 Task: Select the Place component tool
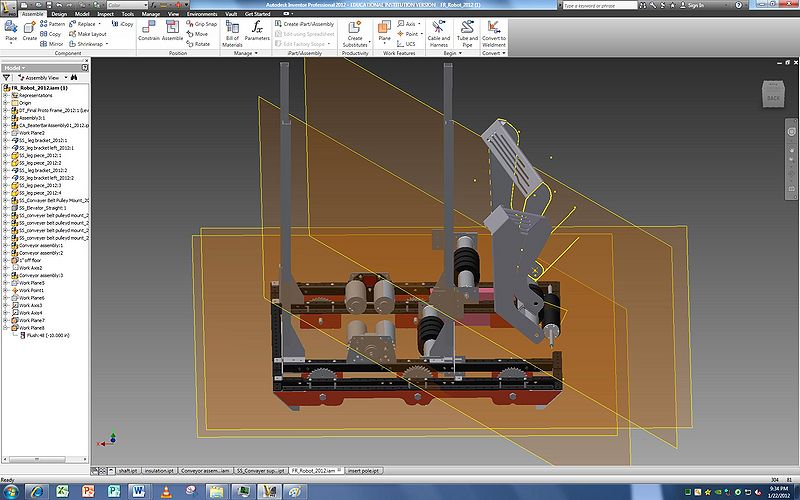11,31
